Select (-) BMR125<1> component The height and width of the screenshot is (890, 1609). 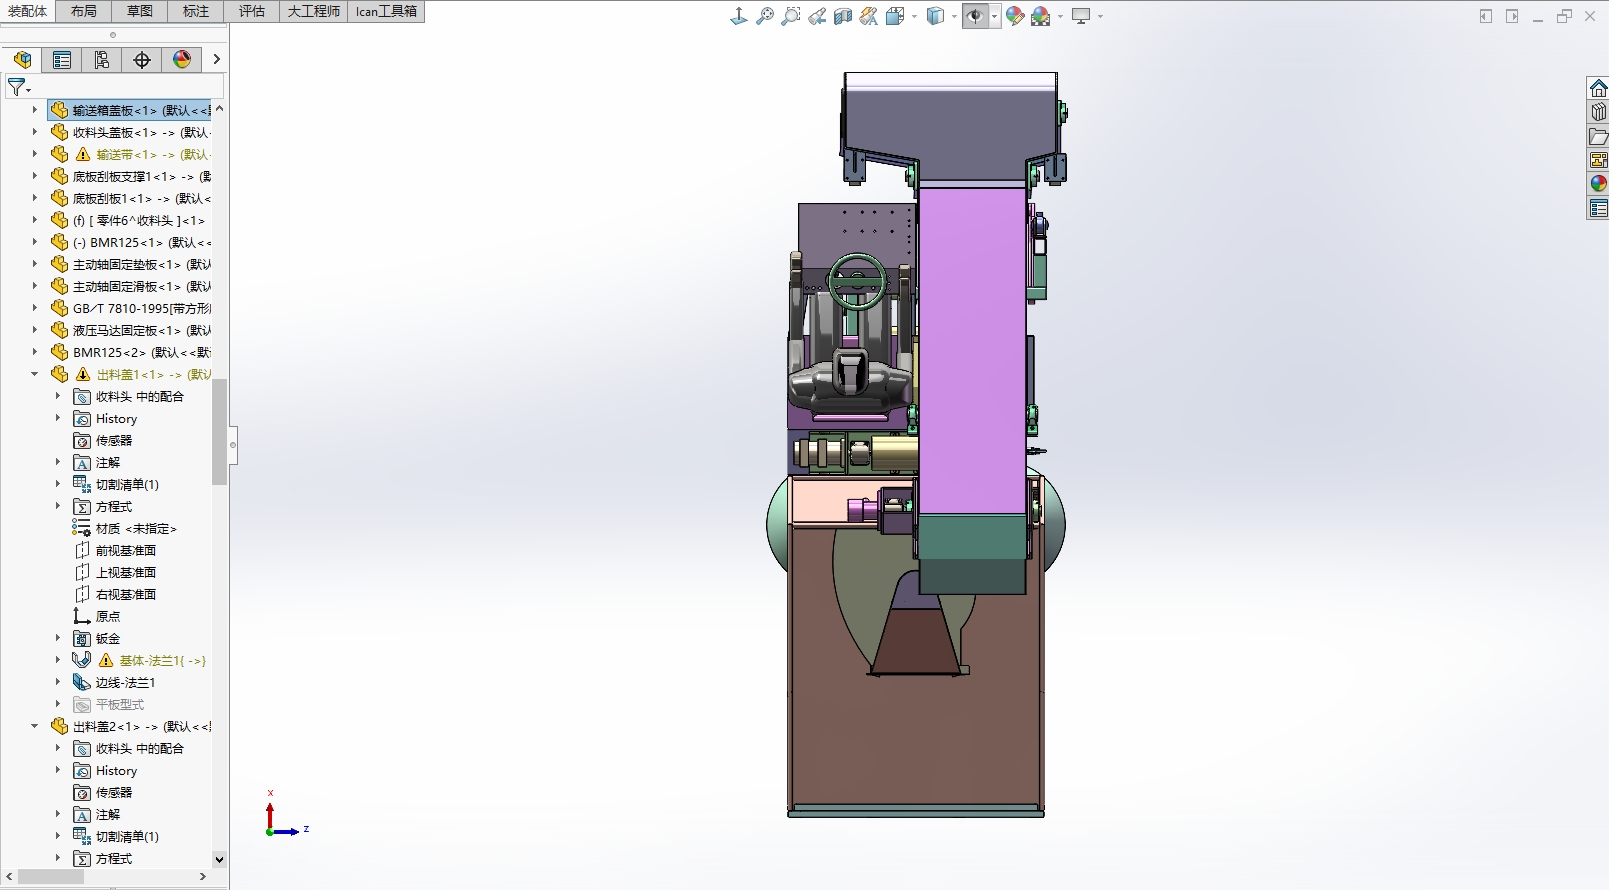pyautogui.click(x=130, y=242)
